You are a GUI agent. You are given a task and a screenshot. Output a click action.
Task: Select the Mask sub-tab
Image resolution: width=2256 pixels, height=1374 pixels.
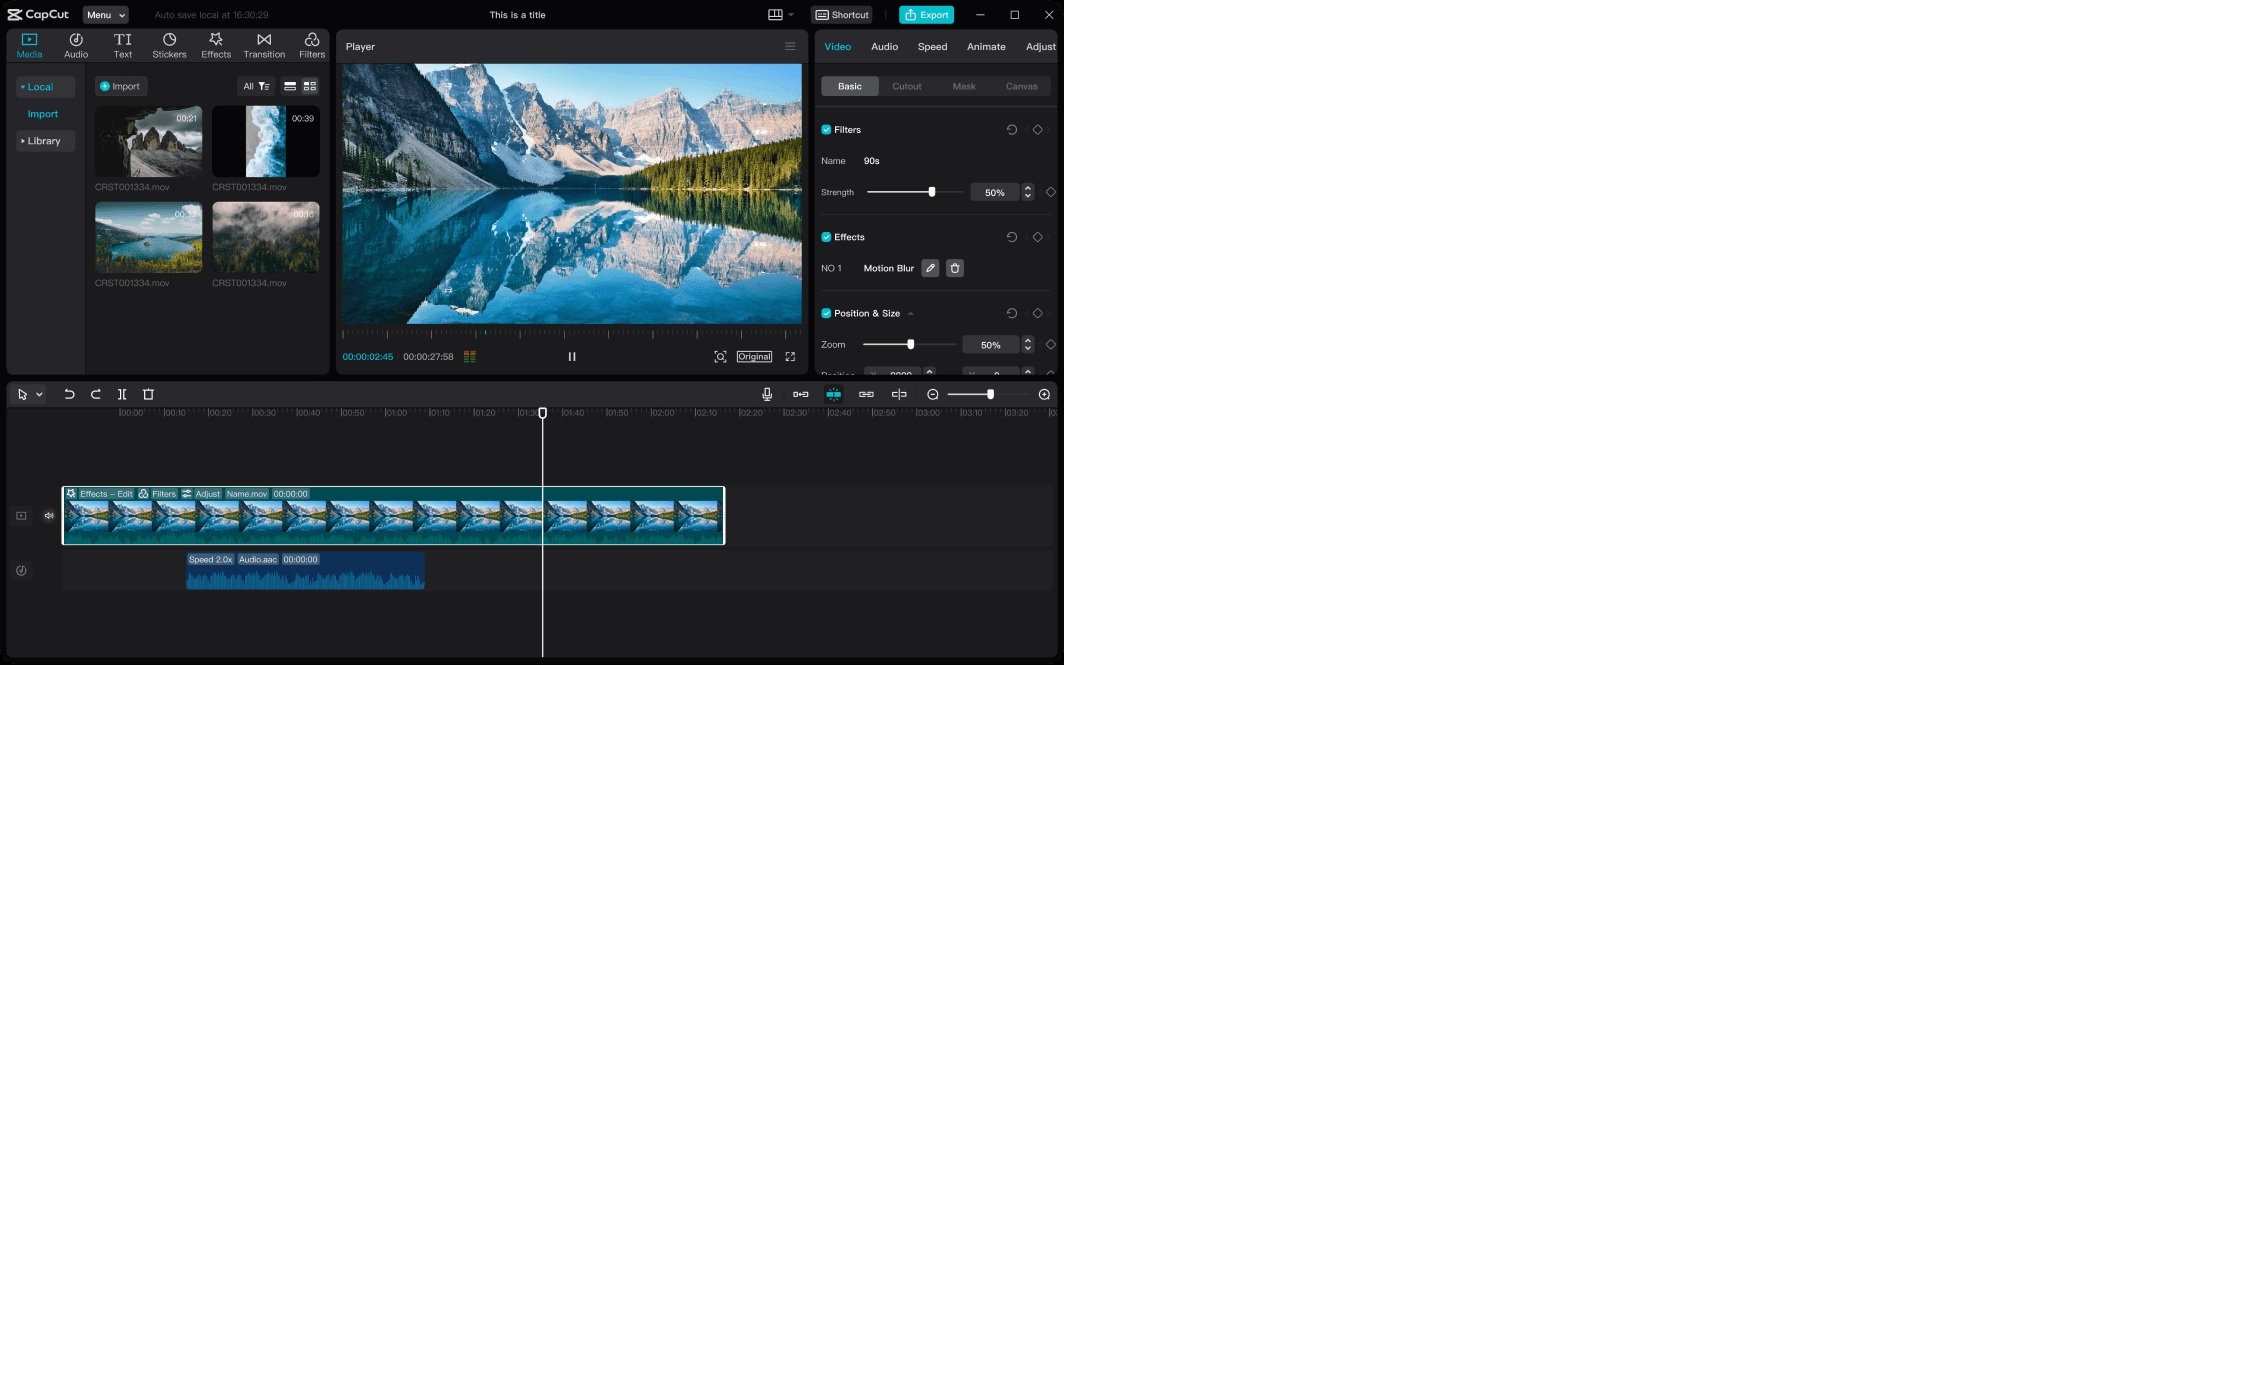pyautogui.click(x=964, y=86)
